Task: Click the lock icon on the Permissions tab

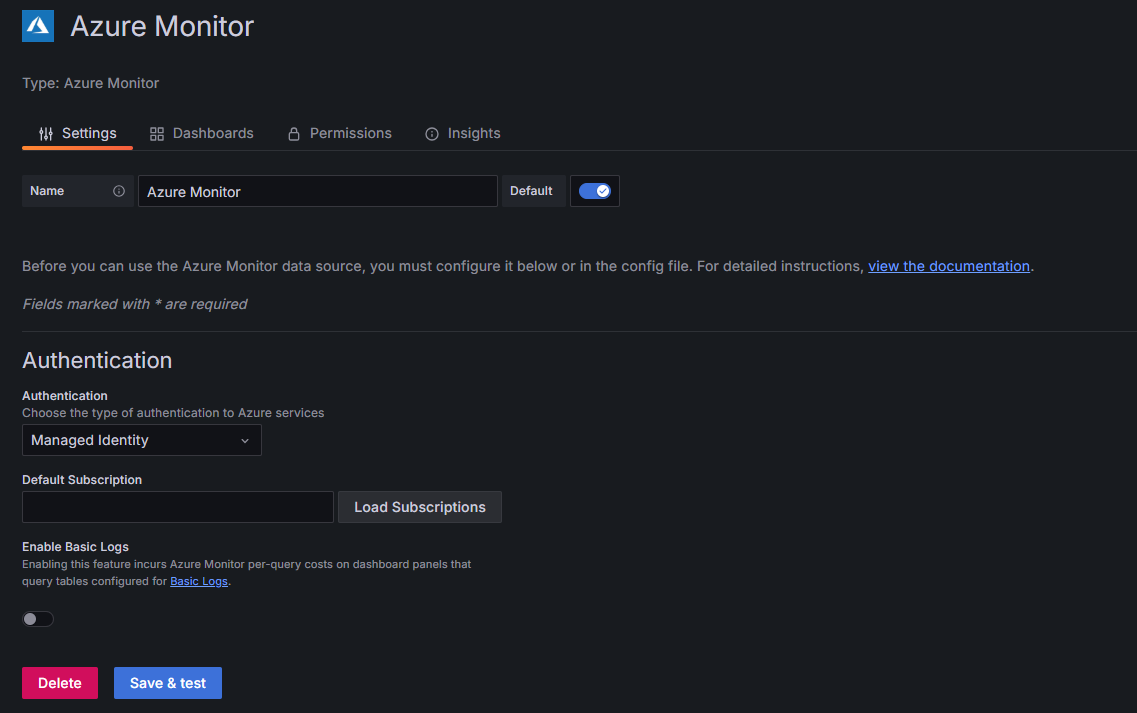Action: pos(294,133)
